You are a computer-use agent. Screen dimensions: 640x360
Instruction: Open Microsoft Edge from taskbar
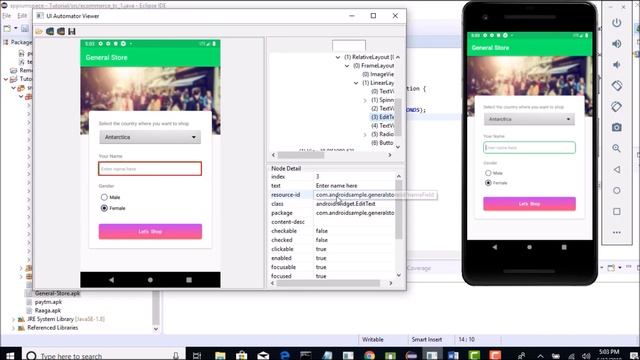[x=284, y=356]
